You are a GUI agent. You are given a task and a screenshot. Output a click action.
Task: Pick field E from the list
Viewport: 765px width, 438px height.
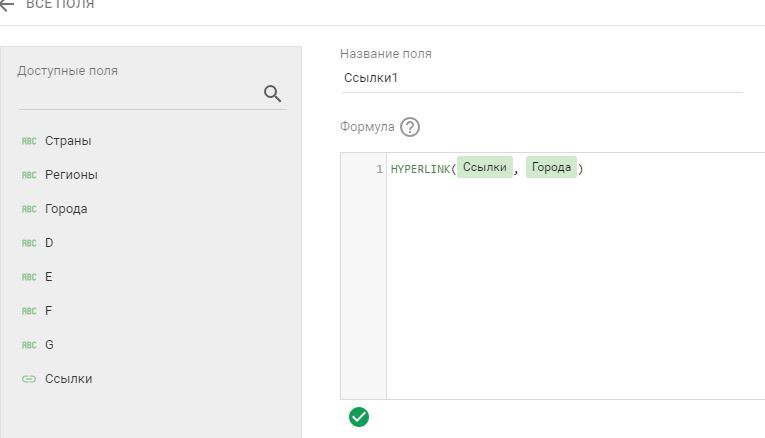click(x=49, y=277)
